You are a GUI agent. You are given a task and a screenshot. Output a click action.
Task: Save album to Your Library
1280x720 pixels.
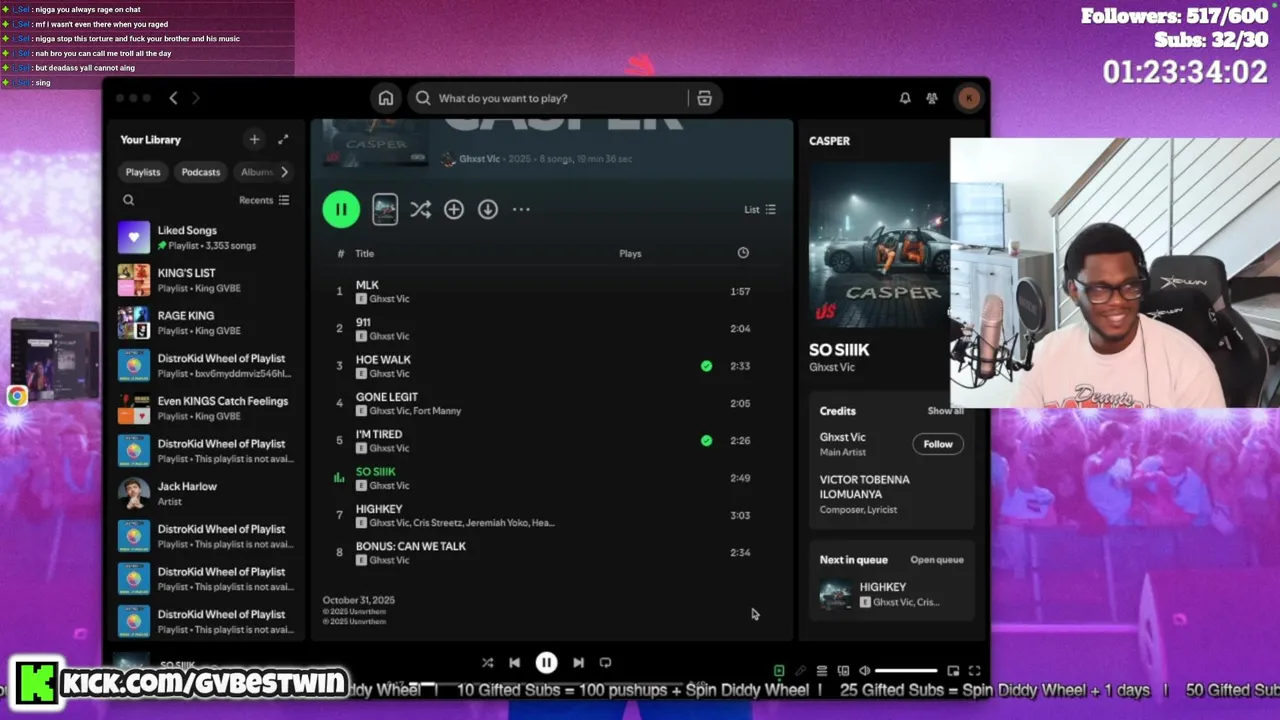(454, 209)
